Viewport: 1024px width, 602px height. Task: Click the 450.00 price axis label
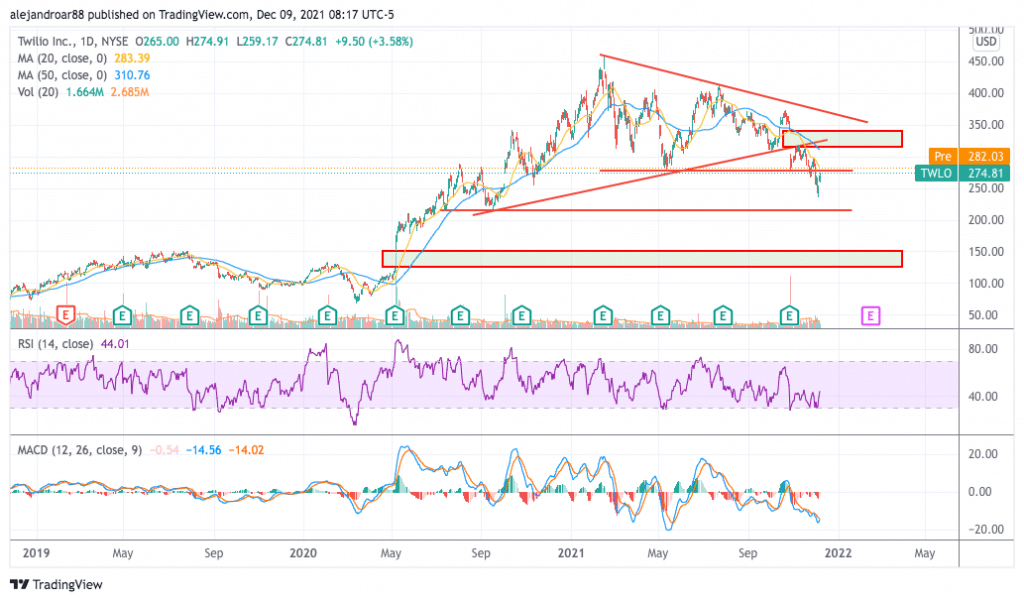985,61
